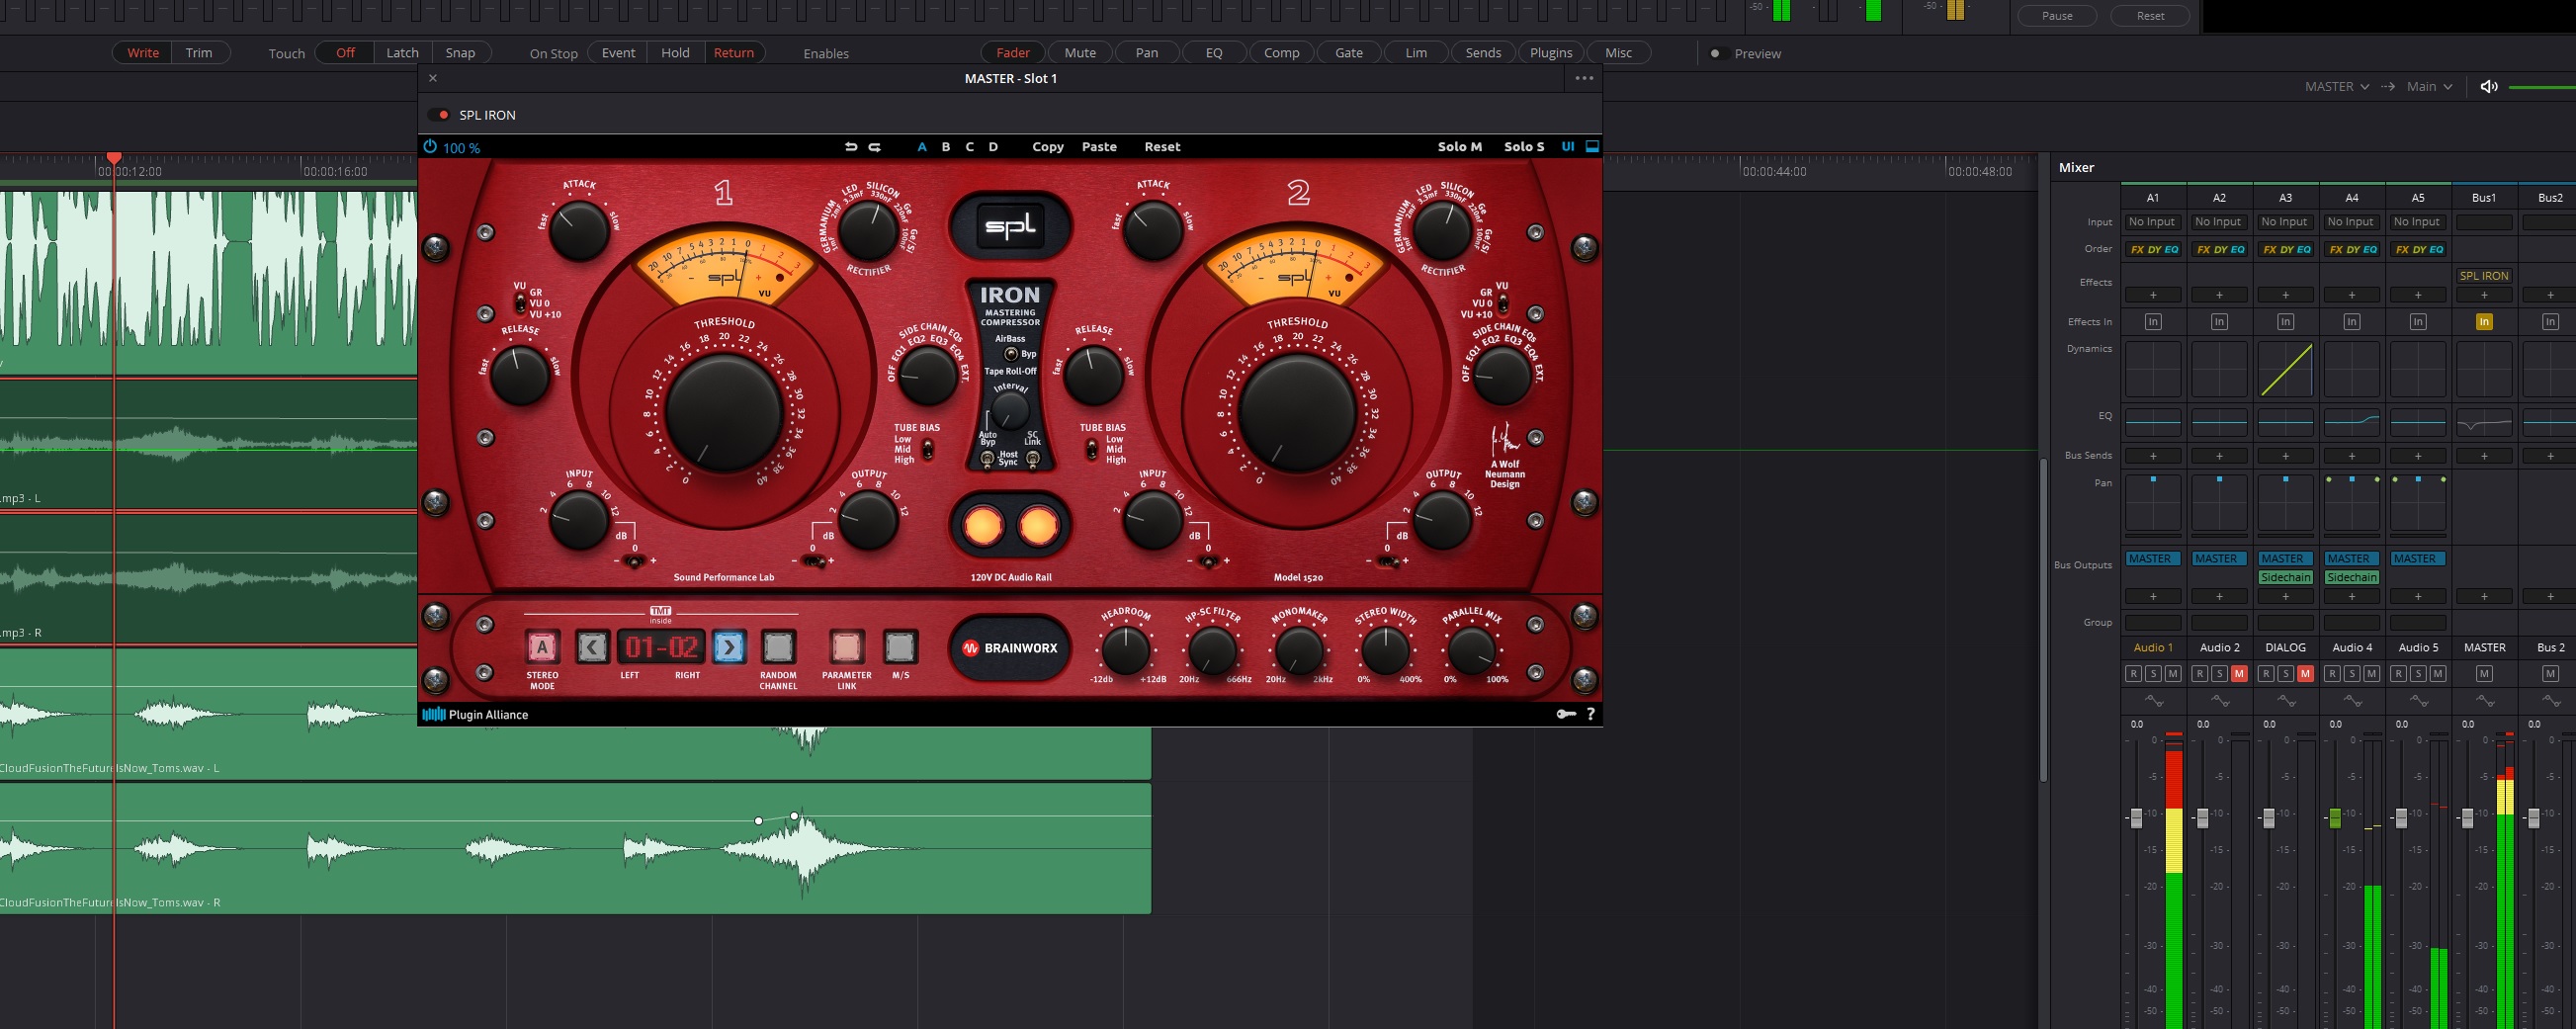Toggle the M/S button

pos(900,647)
